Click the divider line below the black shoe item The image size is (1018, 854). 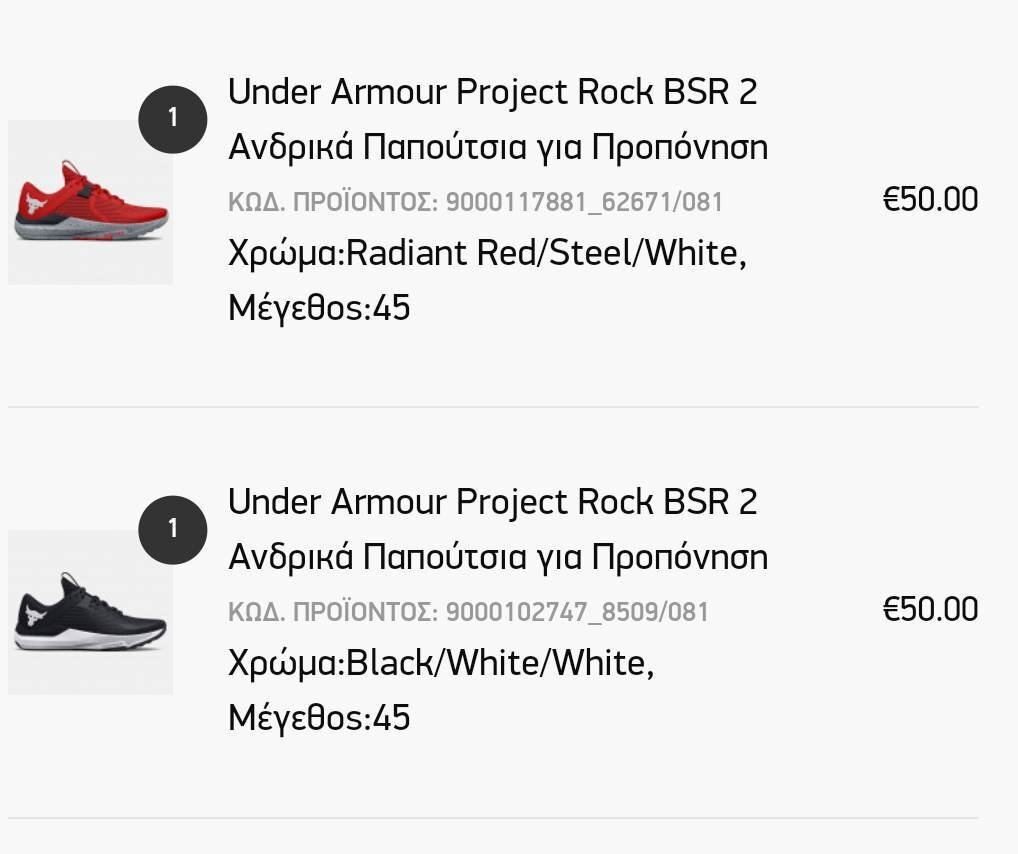tap(493, 818)
